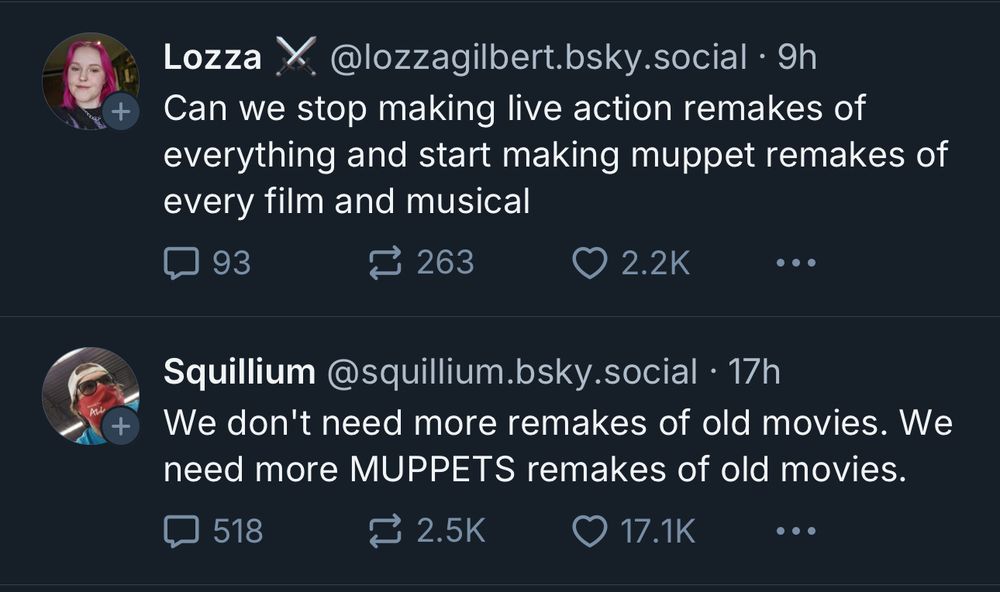The width and height of the screenshot is (1000, 592).
Task: Click the 9h timestamp on Lozza's post
Action: point(798,58)
